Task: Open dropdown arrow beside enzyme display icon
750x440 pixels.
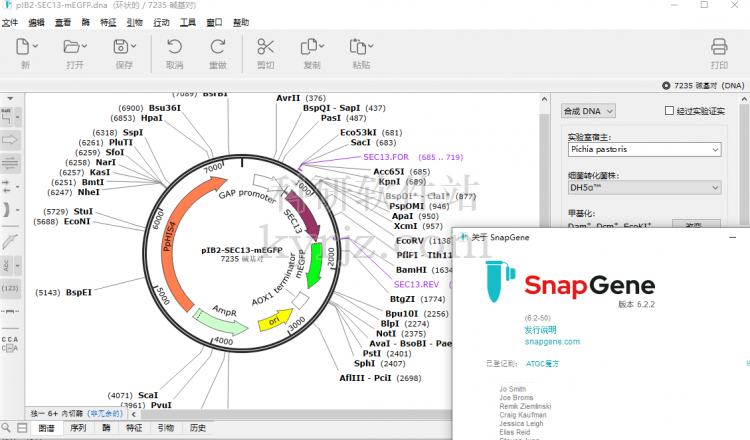Action: [x=18, y=117]
